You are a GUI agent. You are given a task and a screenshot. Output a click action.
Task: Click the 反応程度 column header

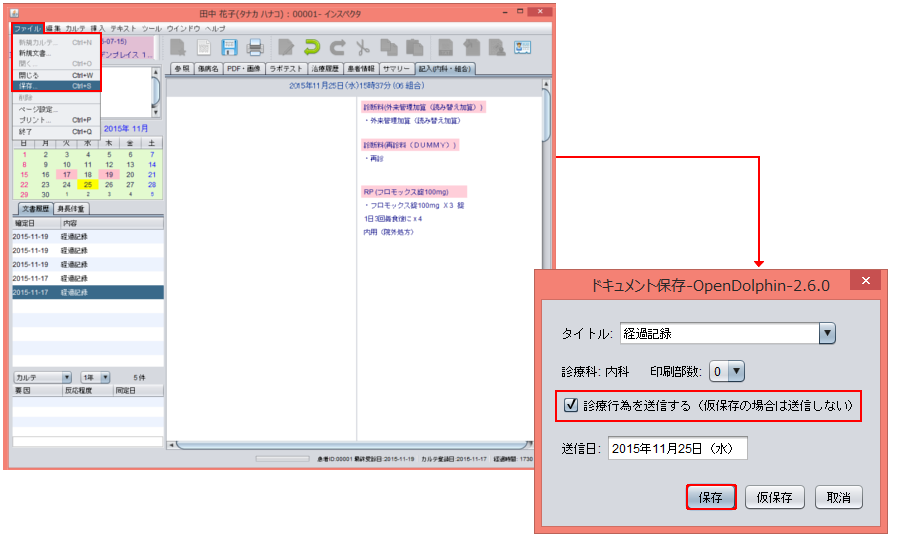tap(88, 390)
